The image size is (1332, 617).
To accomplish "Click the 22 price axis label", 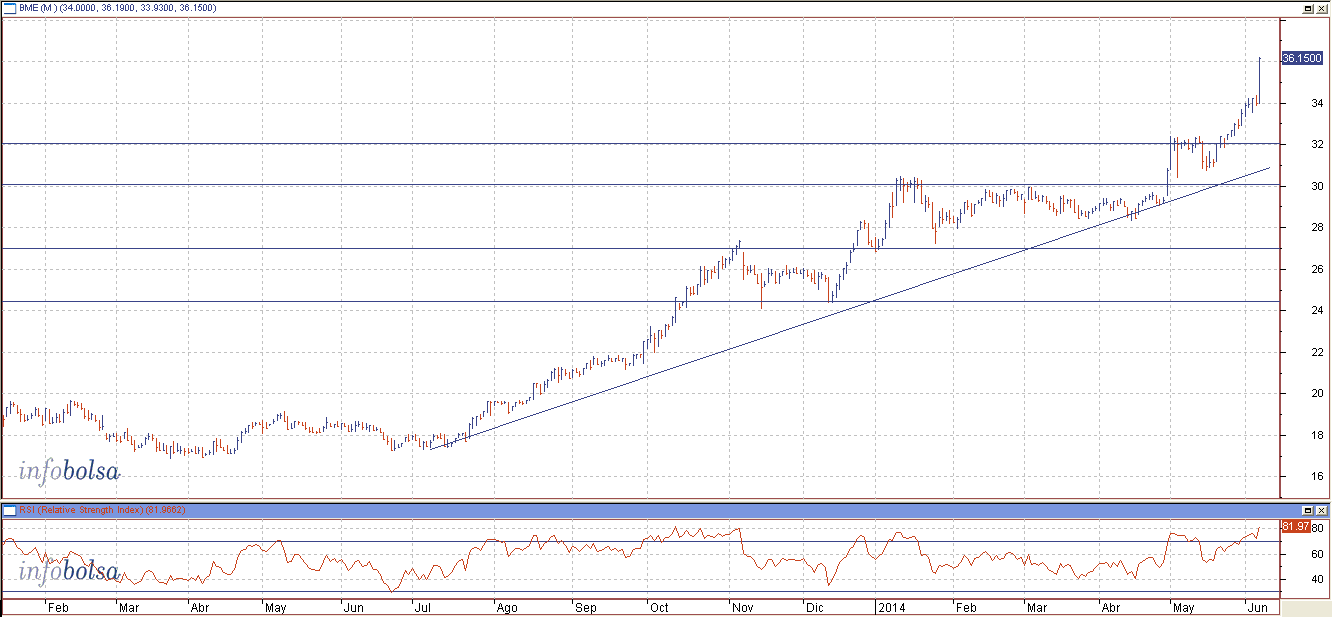I will click(x=1317, y=352).
